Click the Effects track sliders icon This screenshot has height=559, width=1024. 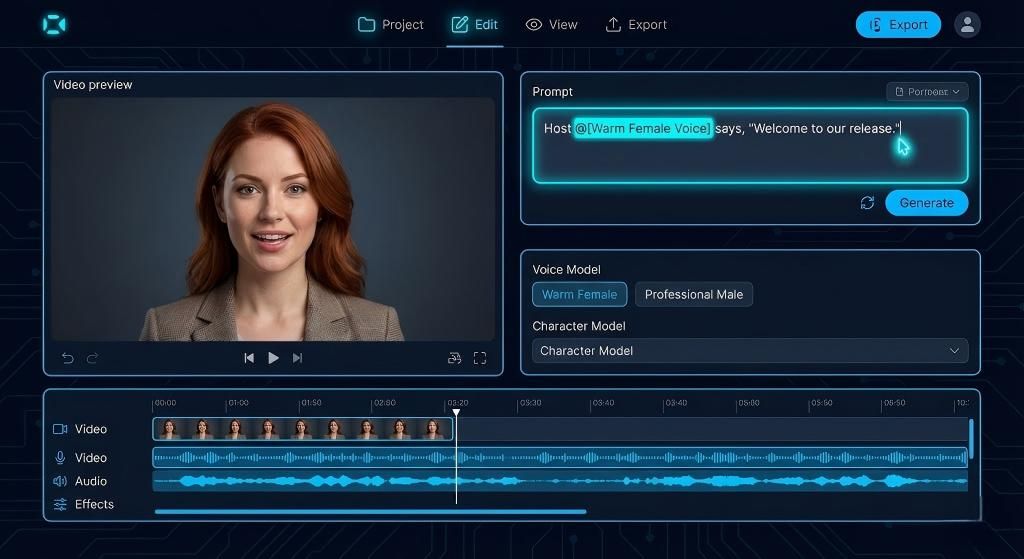point(60,504)
